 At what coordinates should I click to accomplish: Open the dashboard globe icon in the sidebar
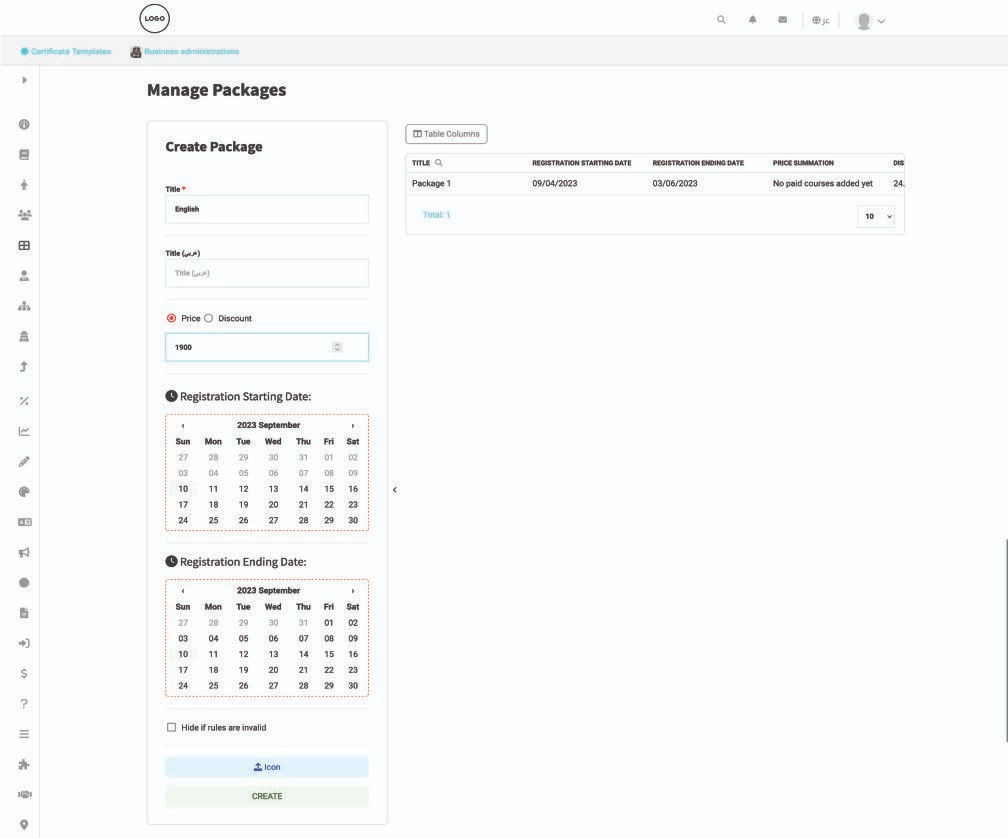[24, 125]
